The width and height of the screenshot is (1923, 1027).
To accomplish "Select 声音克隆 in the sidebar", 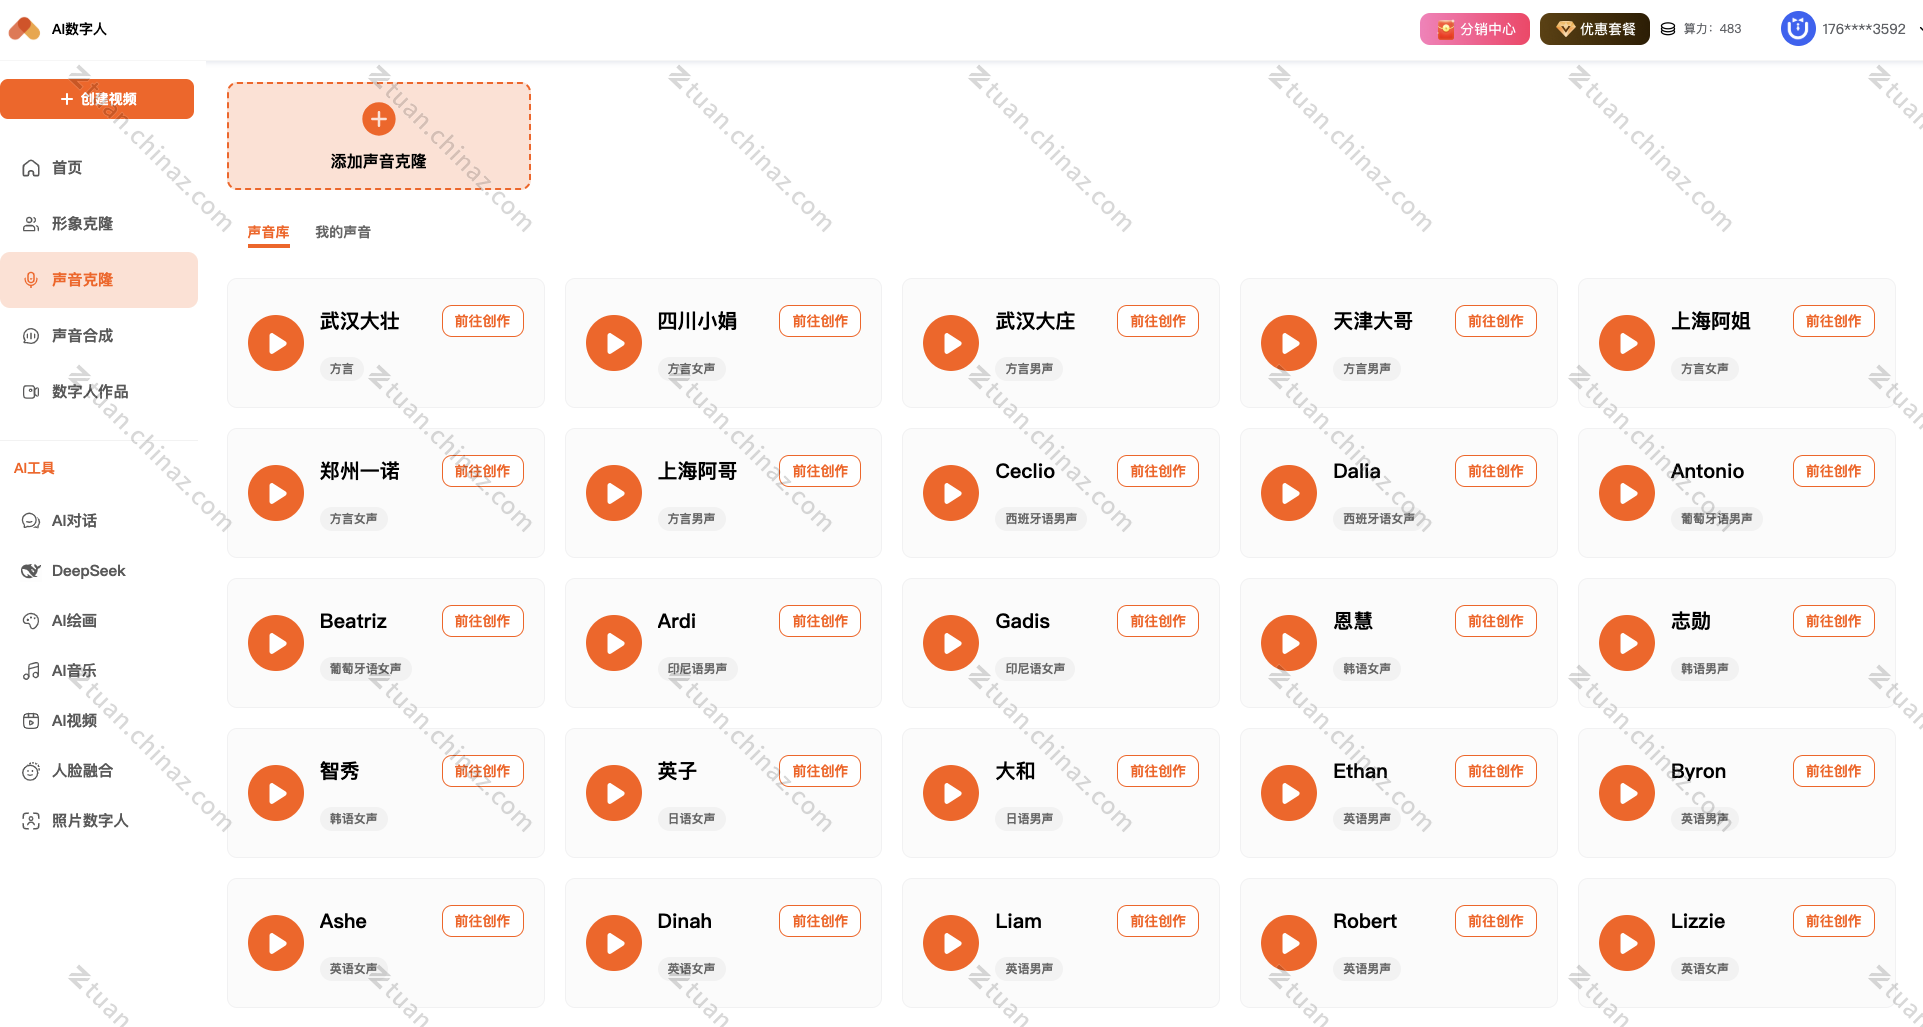I will [99, 280].
